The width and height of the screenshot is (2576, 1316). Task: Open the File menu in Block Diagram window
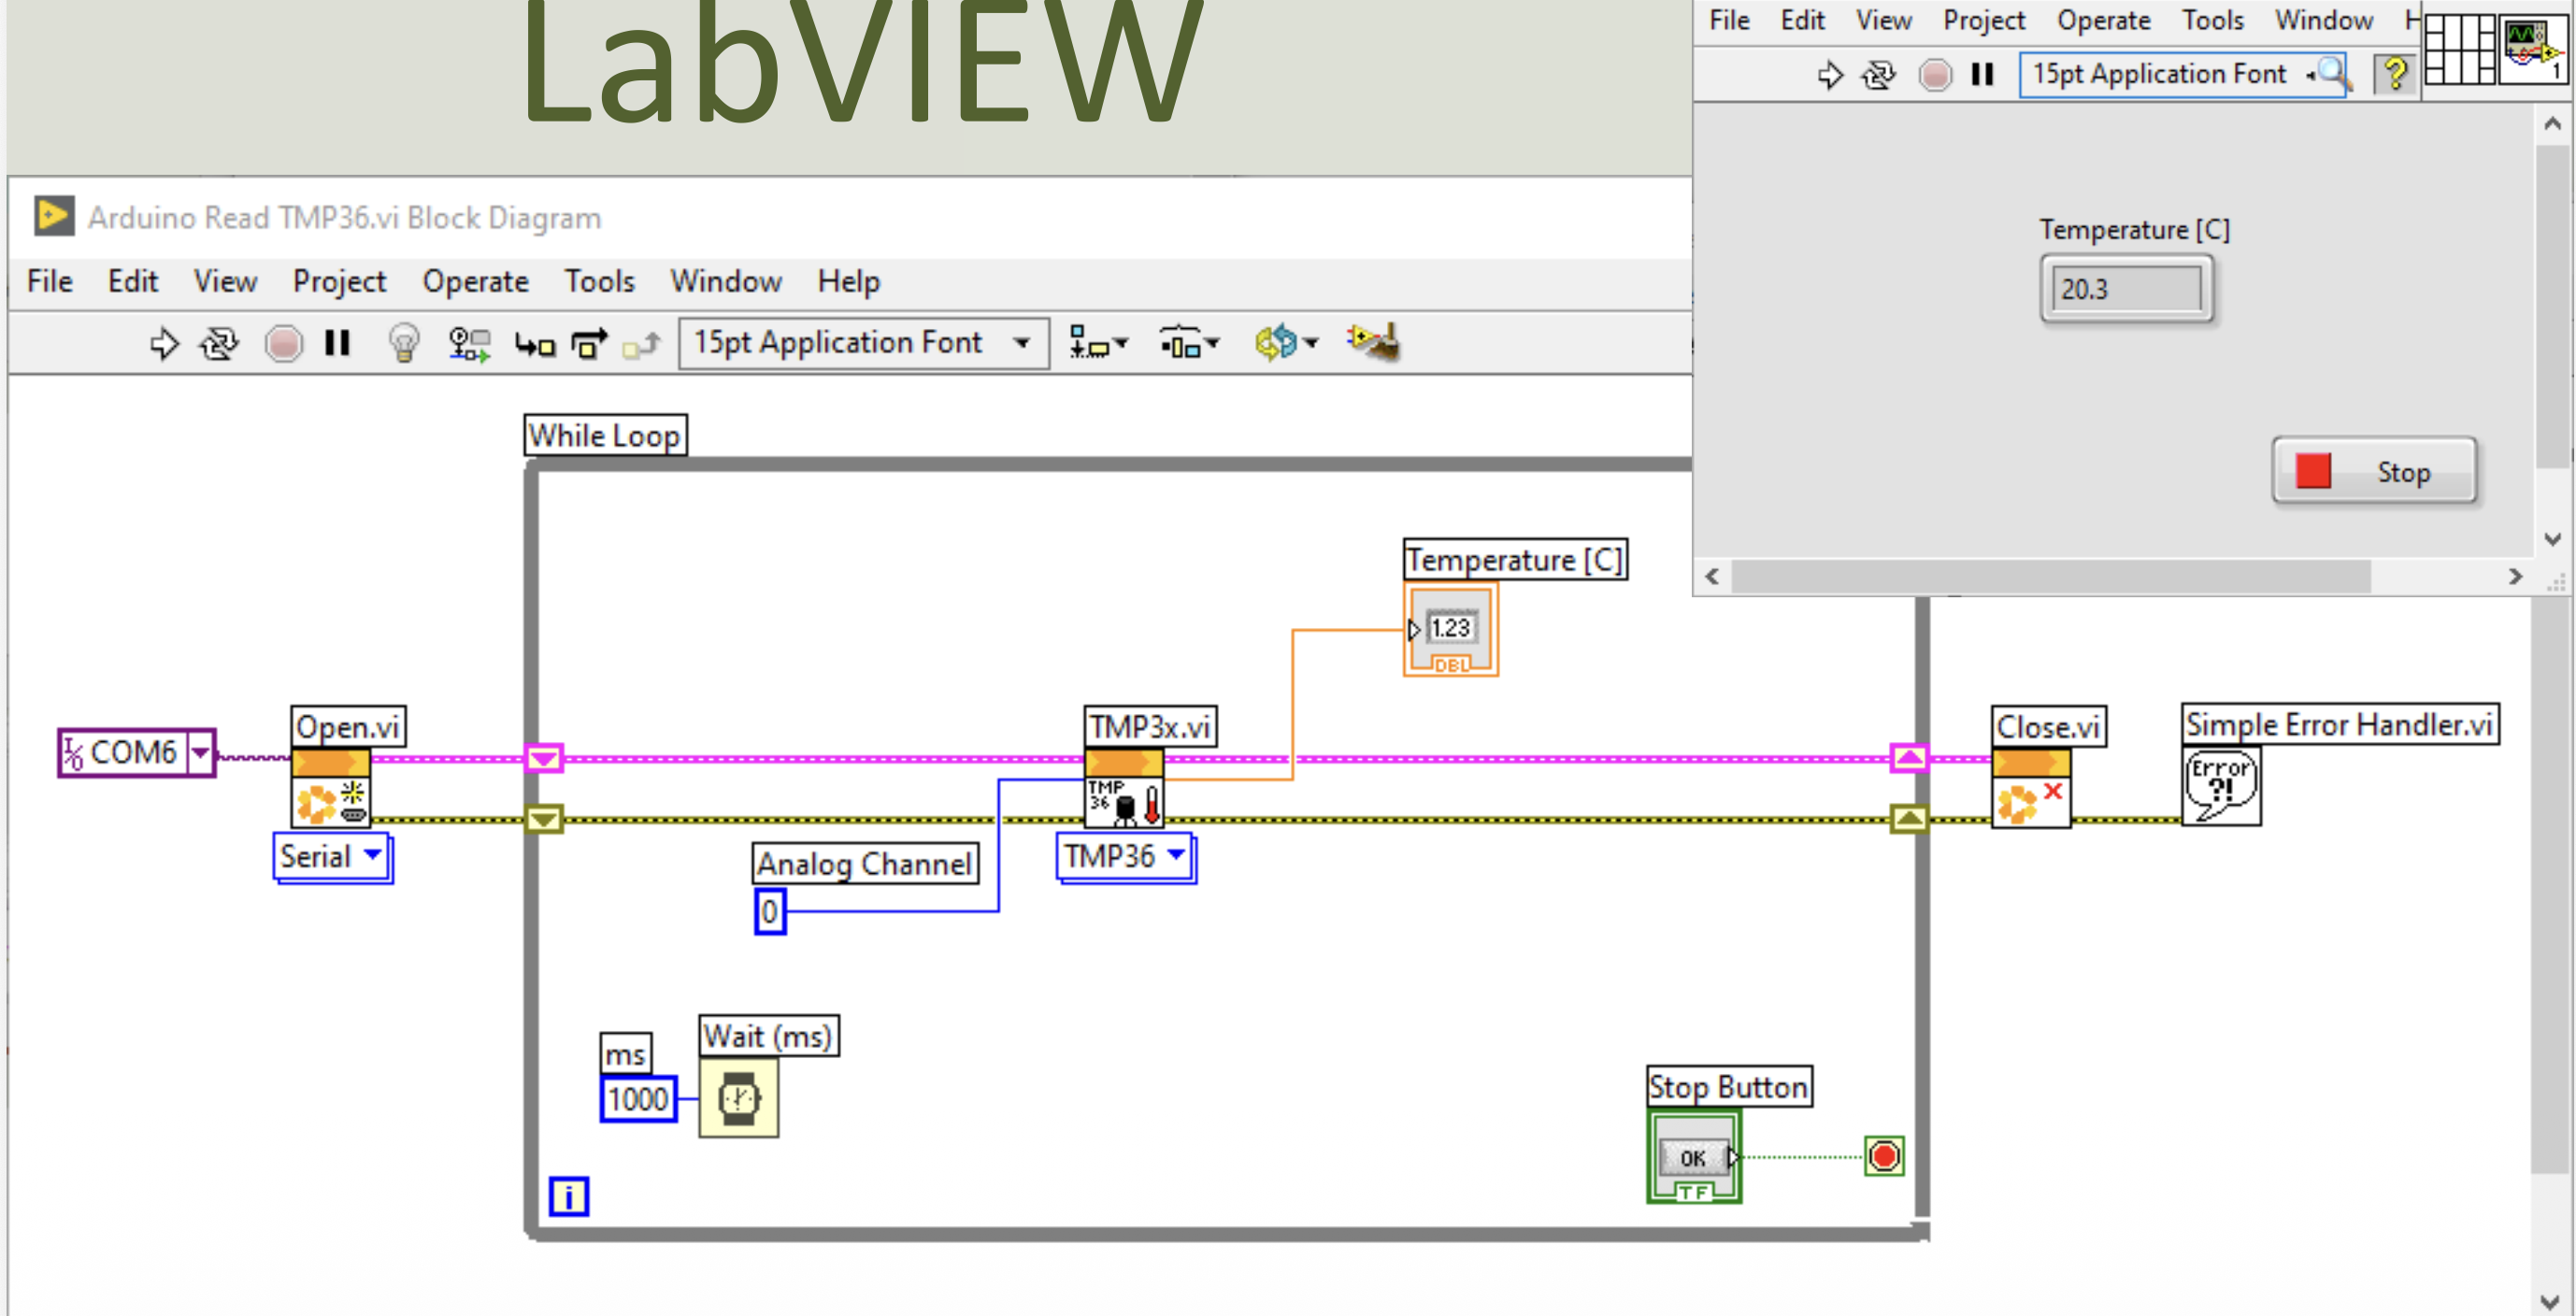50,282
